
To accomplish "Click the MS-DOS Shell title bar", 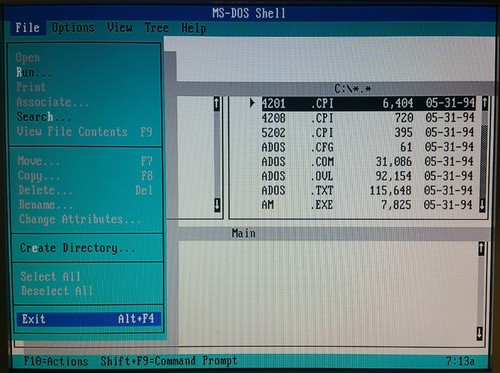I will [249, 13].
